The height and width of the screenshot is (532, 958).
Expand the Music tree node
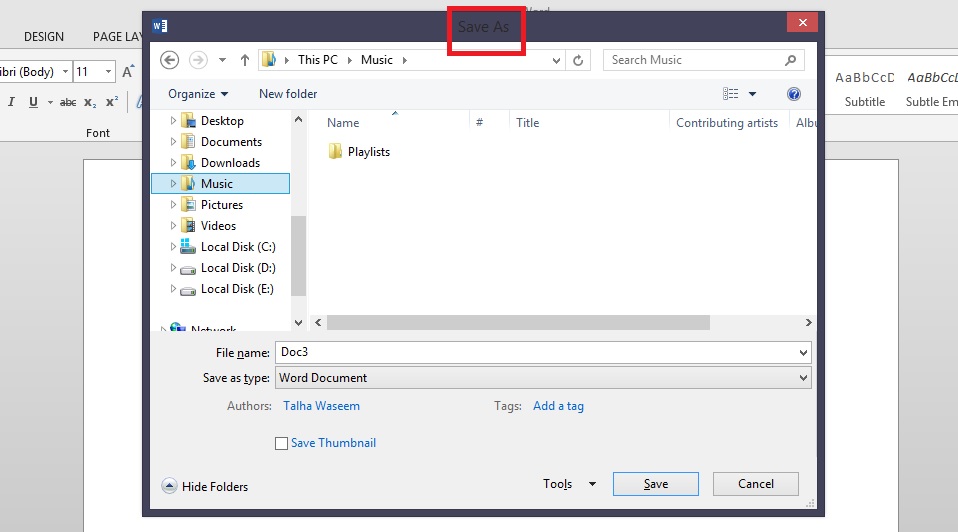point(173,183)
